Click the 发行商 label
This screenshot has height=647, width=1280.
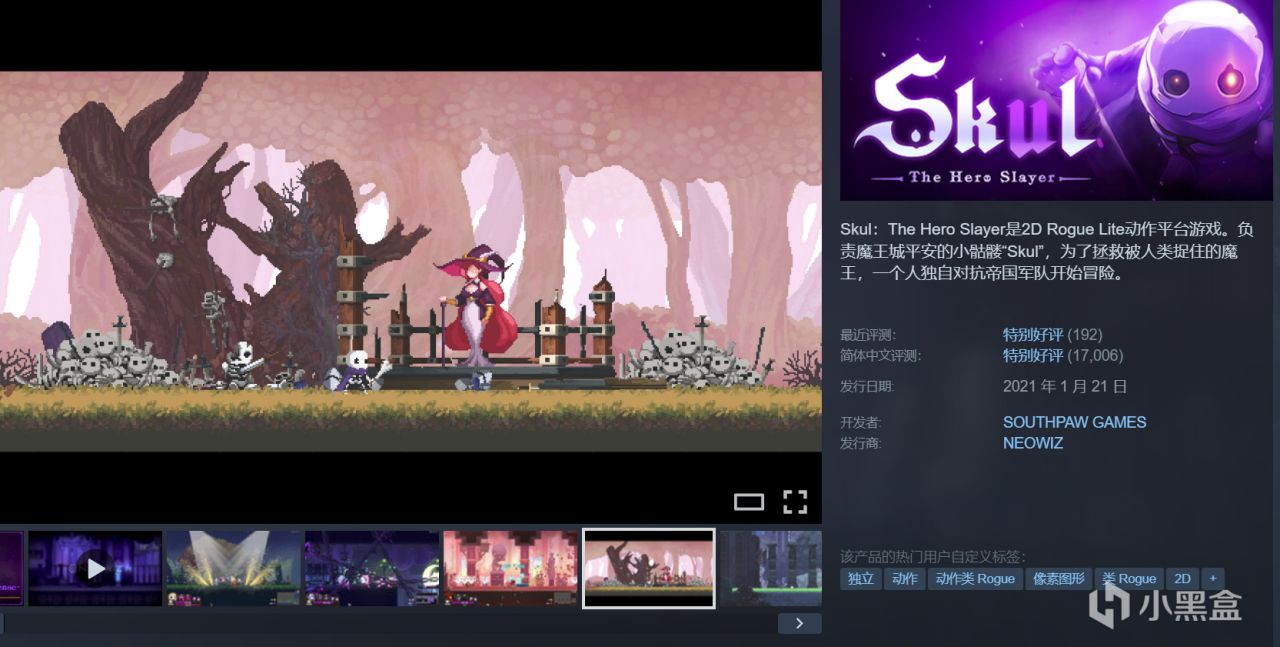[x=861, y=443]
